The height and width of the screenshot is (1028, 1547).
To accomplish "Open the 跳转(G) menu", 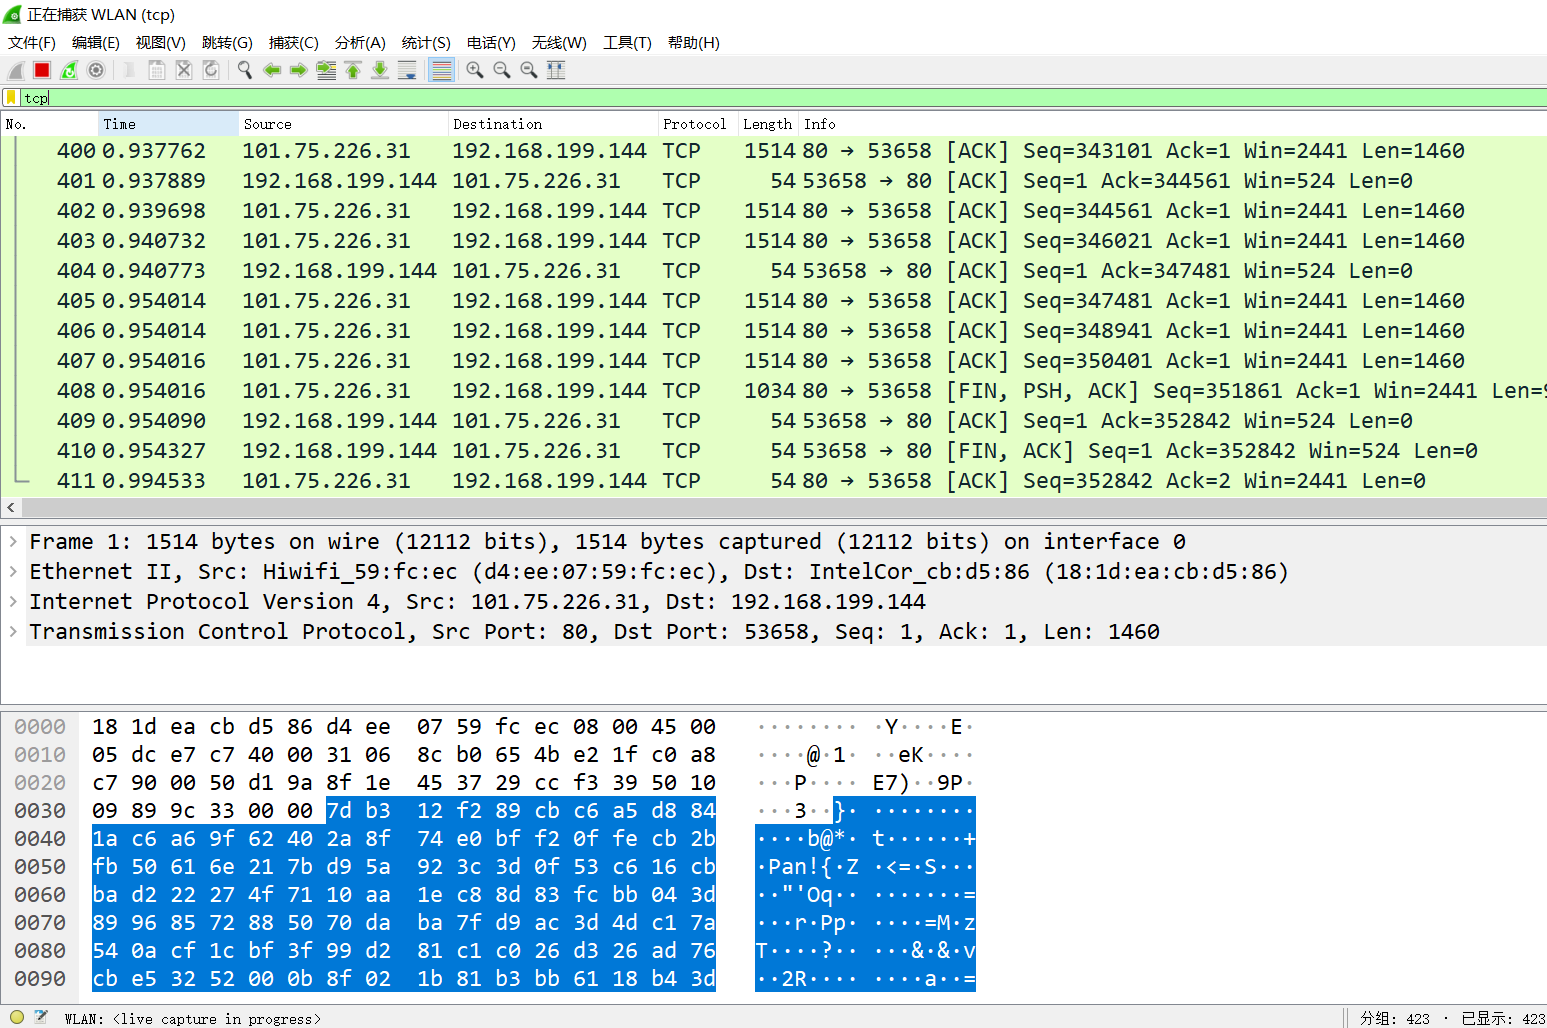I will coord(227,42).
